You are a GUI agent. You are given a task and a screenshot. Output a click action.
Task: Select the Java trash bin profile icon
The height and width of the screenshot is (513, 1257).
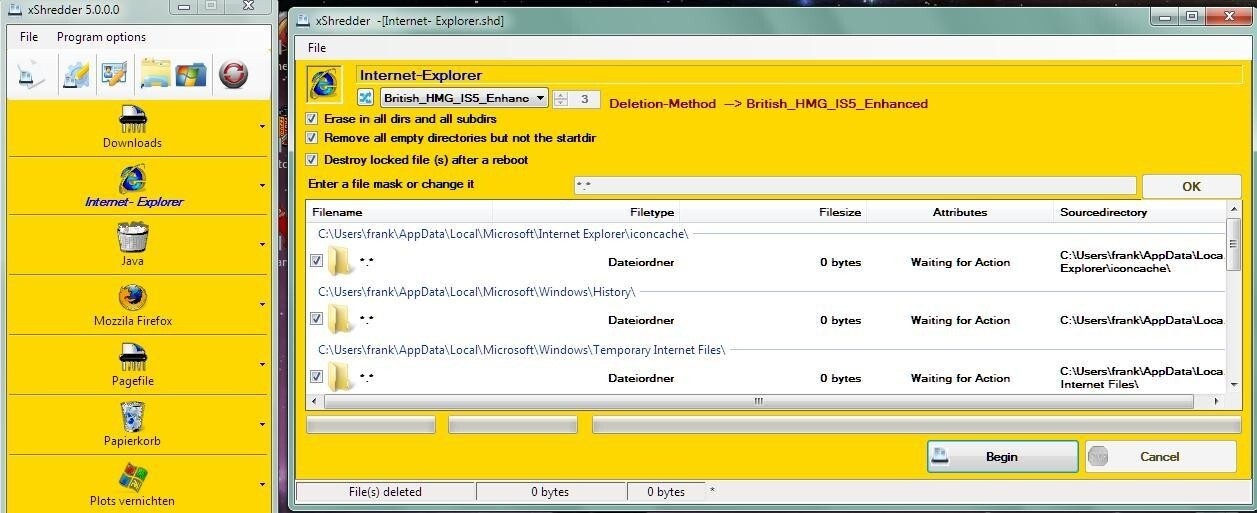pos(132,237)
